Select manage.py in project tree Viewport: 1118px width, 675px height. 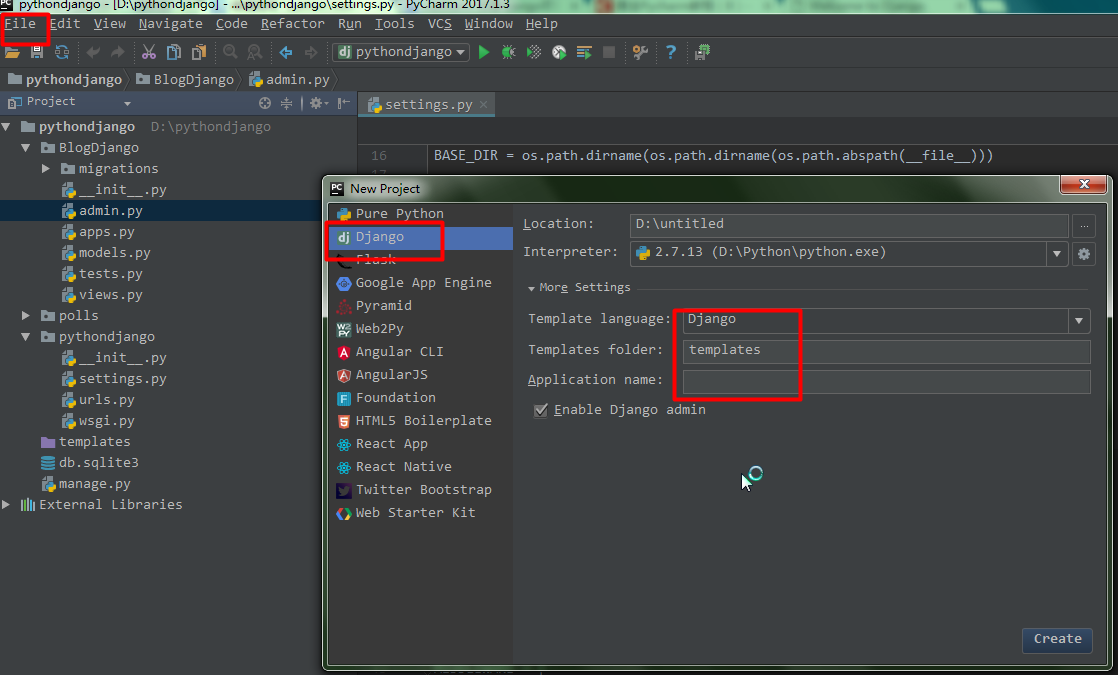point(94,484)
